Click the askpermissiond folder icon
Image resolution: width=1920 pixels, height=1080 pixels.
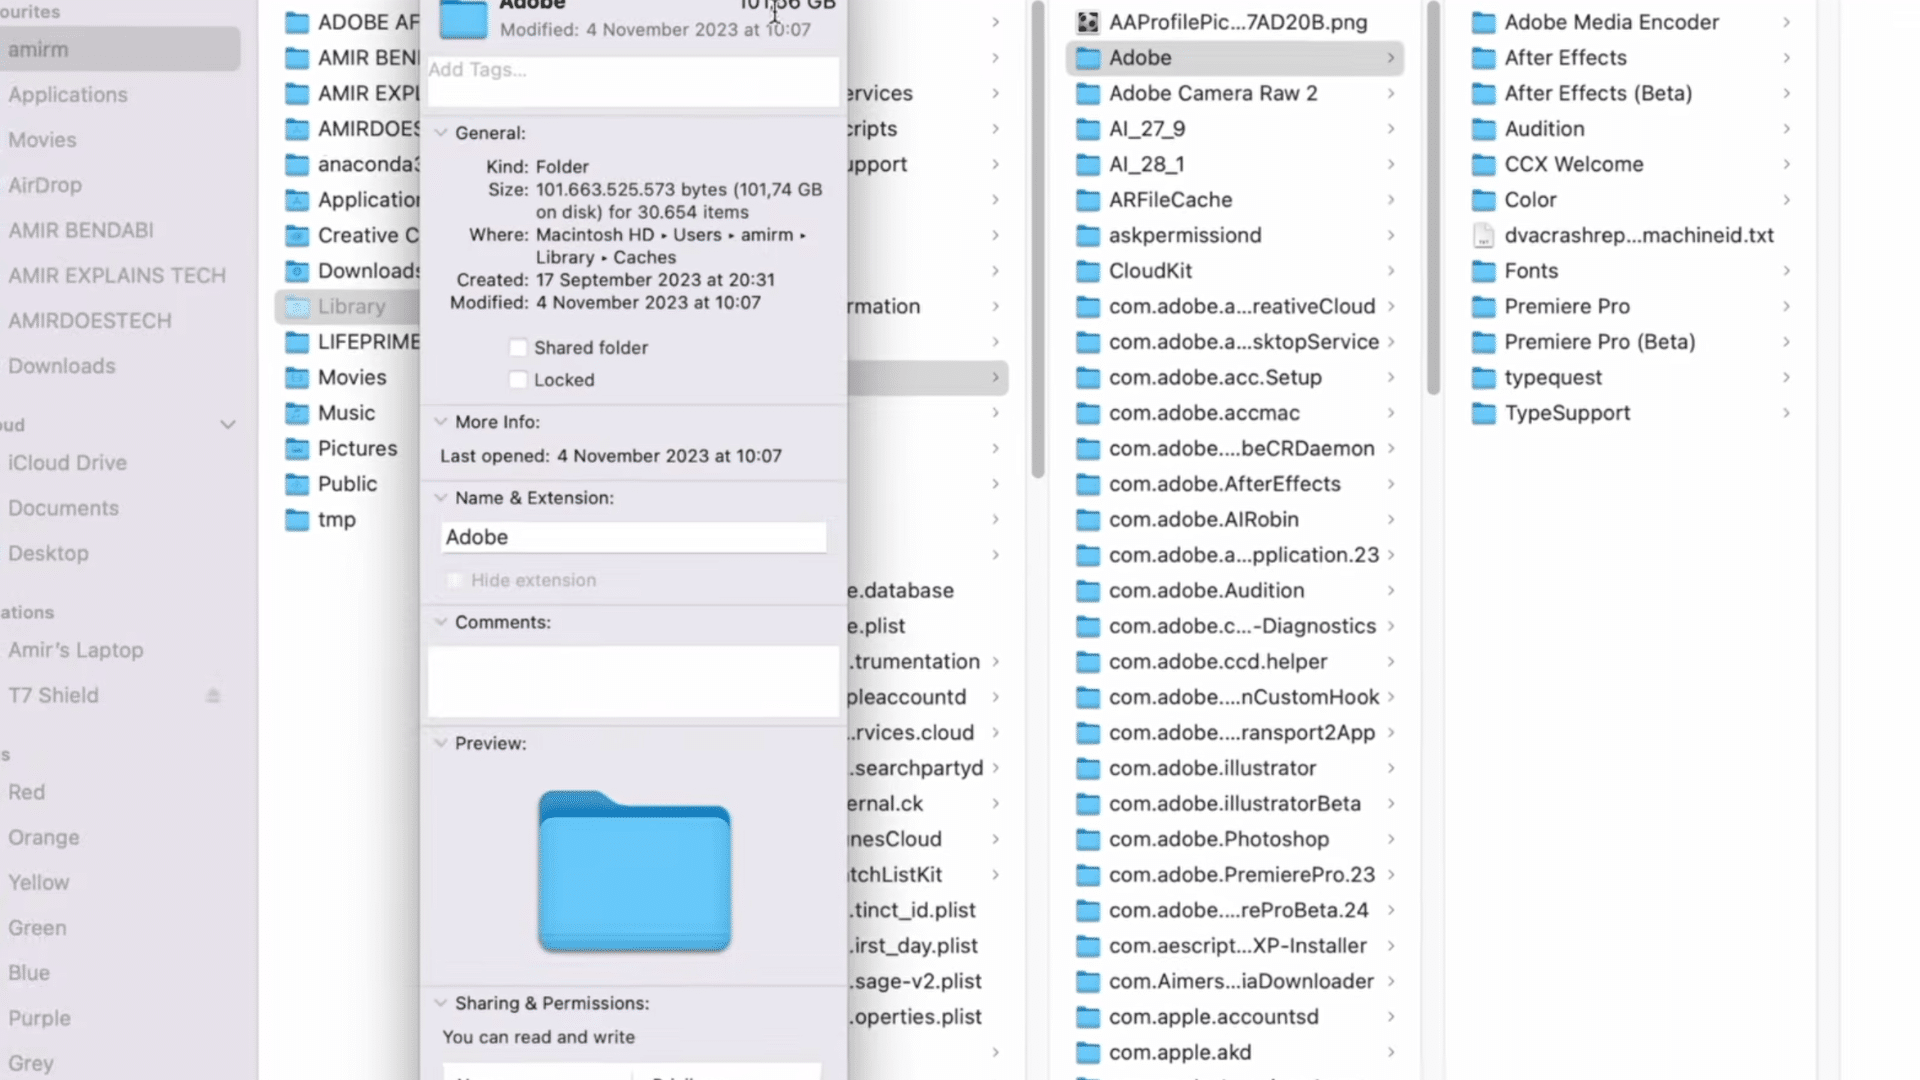click(x=1088, y=235)
